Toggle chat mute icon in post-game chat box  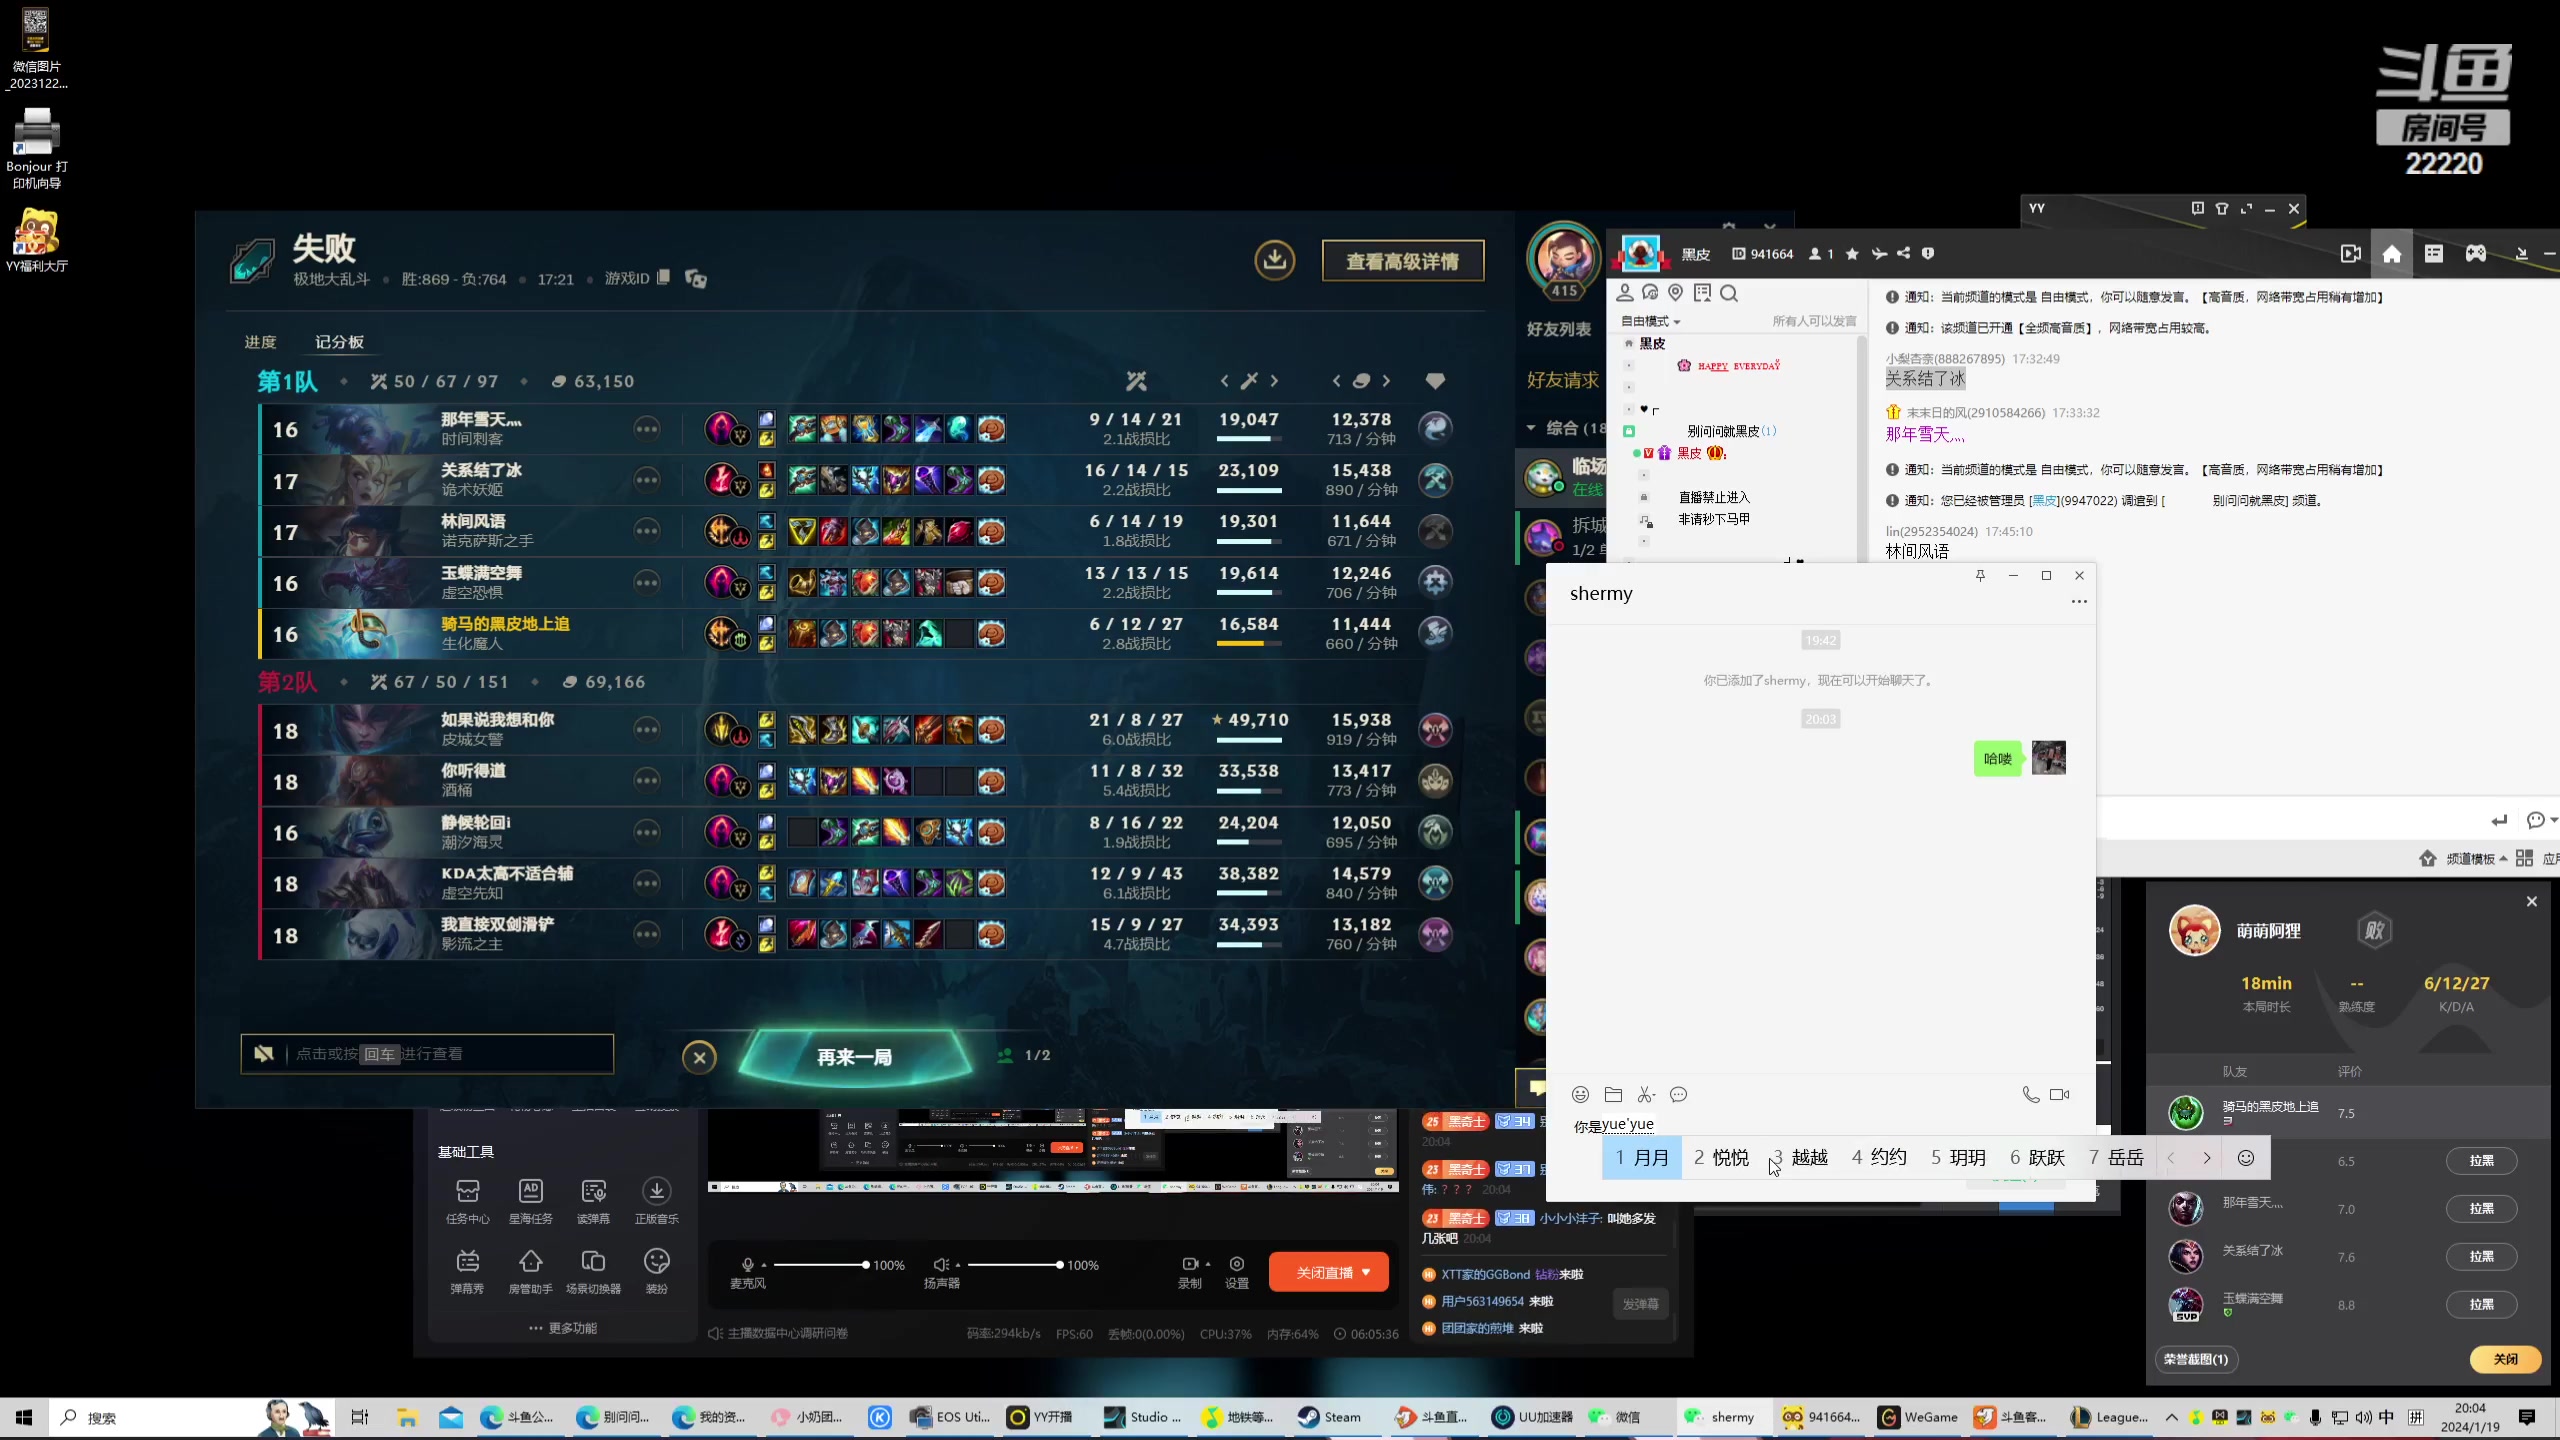(x=264, y=1053)
